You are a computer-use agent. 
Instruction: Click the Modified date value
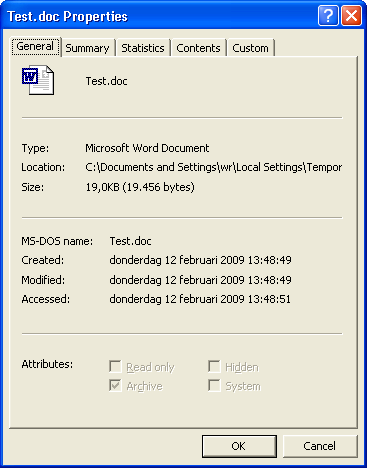coord(200,280)
